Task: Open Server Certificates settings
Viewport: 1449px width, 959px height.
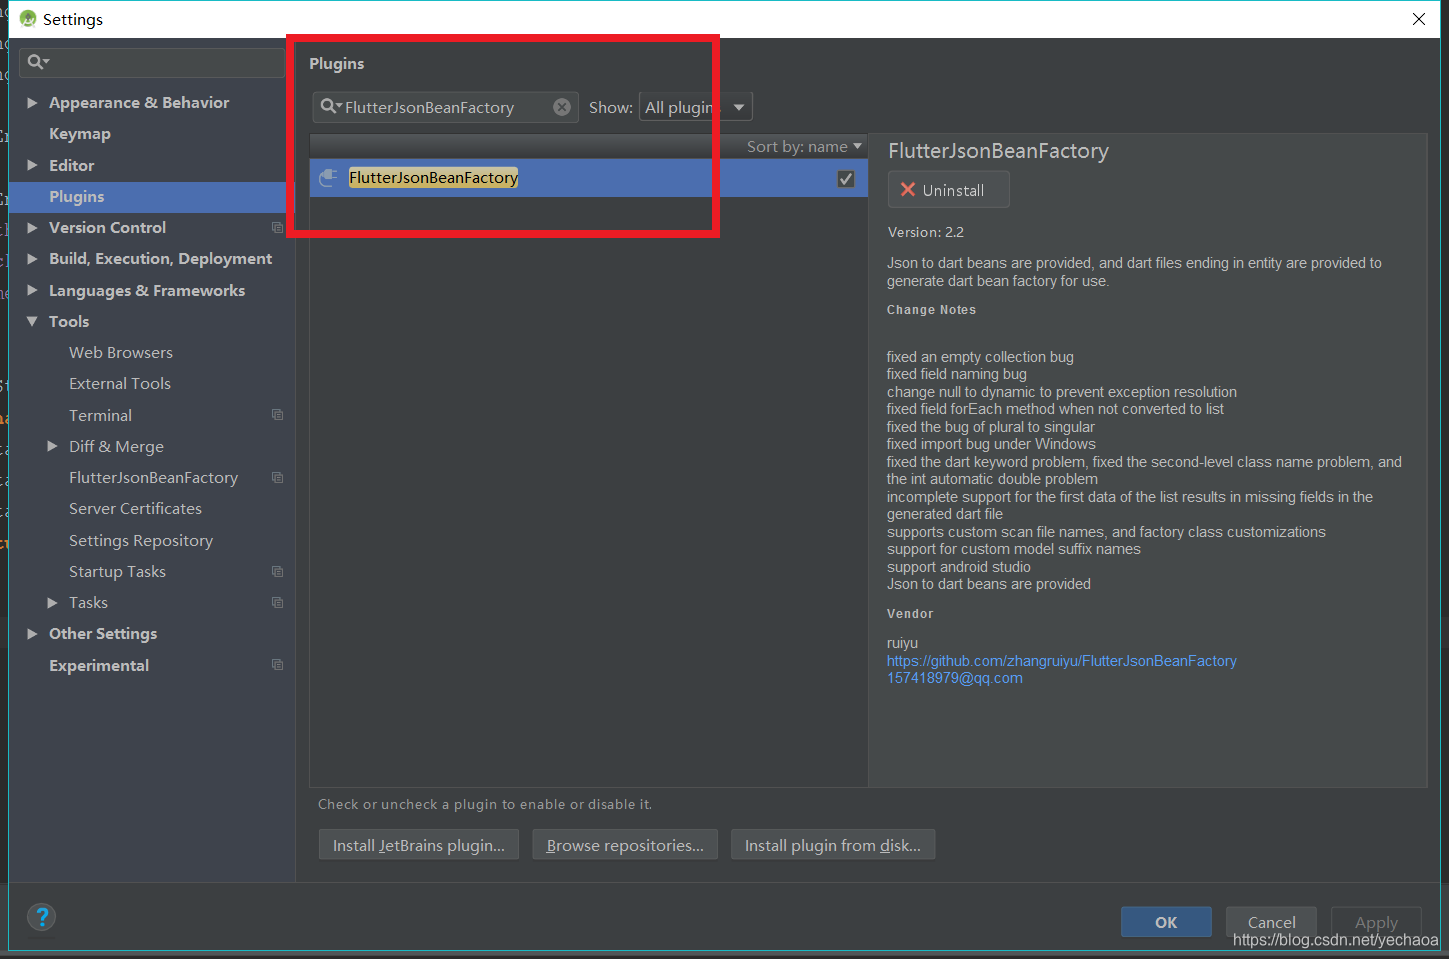Action: [135, 509]
